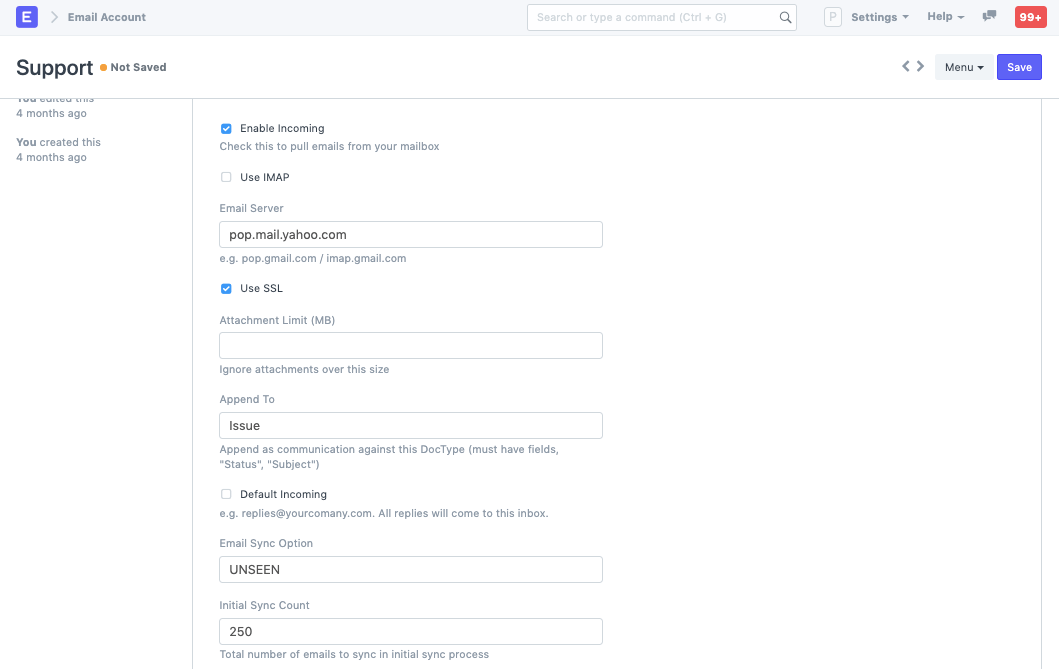
Task: Click the ERPNext home icon
Action: (27, 17)
